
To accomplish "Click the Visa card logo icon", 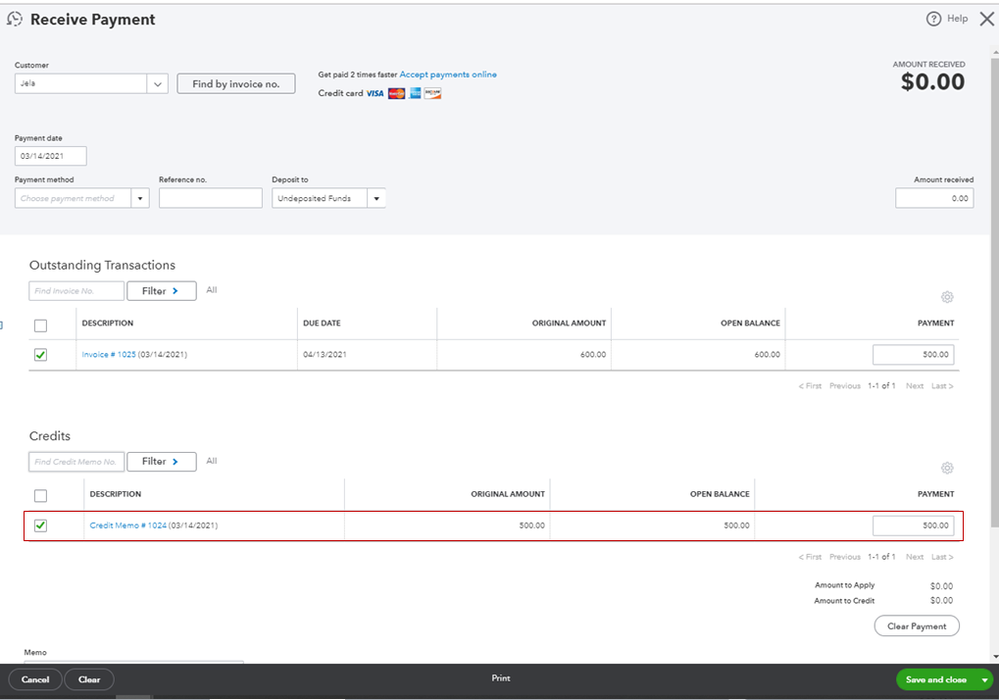I will [x=375, y=94].
